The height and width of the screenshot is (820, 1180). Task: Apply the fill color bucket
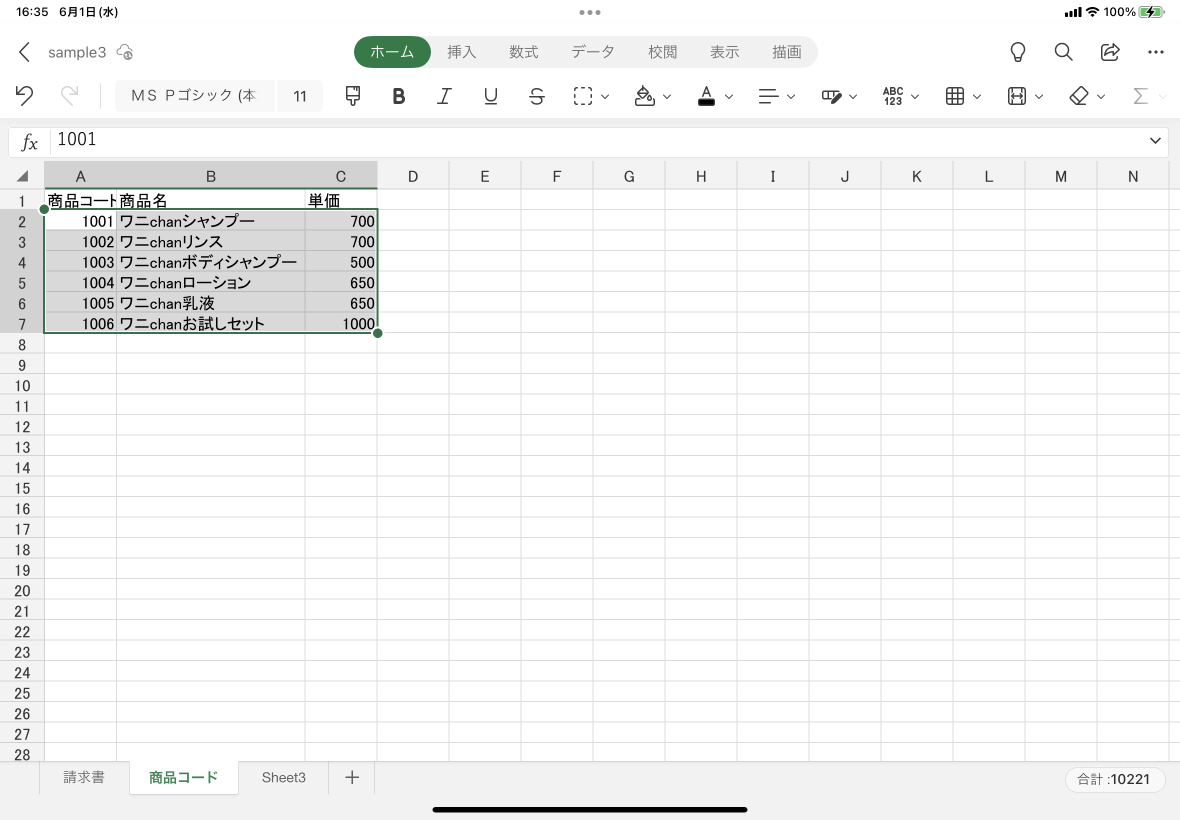click(644, 96)
